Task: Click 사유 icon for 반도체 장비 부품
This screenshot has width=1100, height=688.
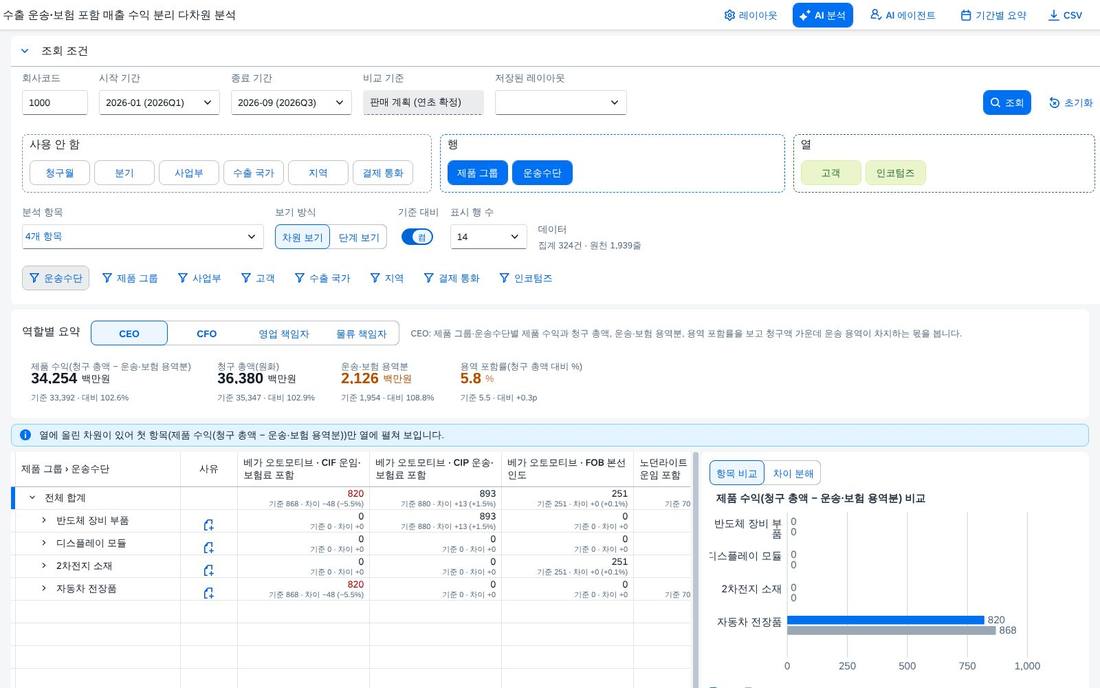Action: [x=208, y=525]
